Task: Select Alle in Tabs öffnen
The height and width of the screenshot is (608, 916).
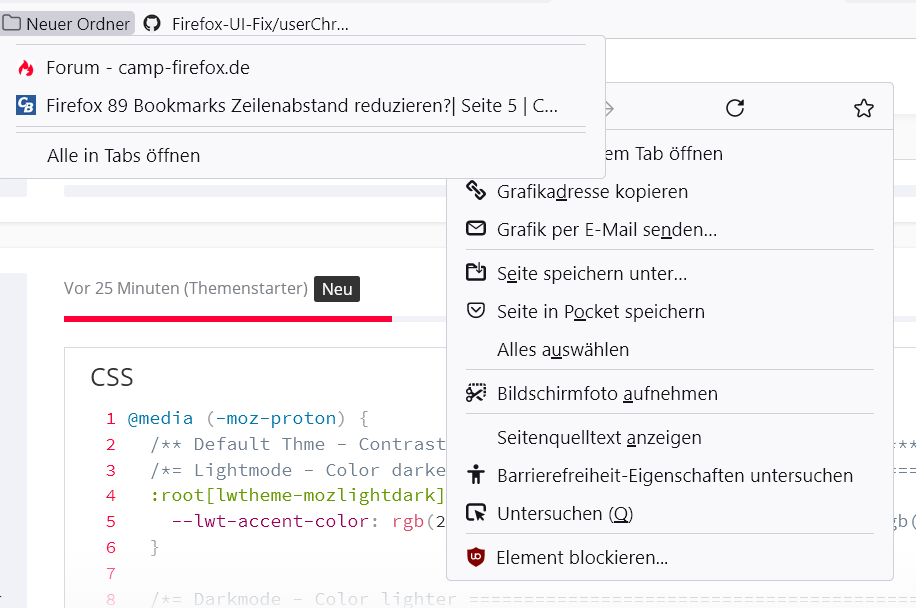Action: pos(123,155)
